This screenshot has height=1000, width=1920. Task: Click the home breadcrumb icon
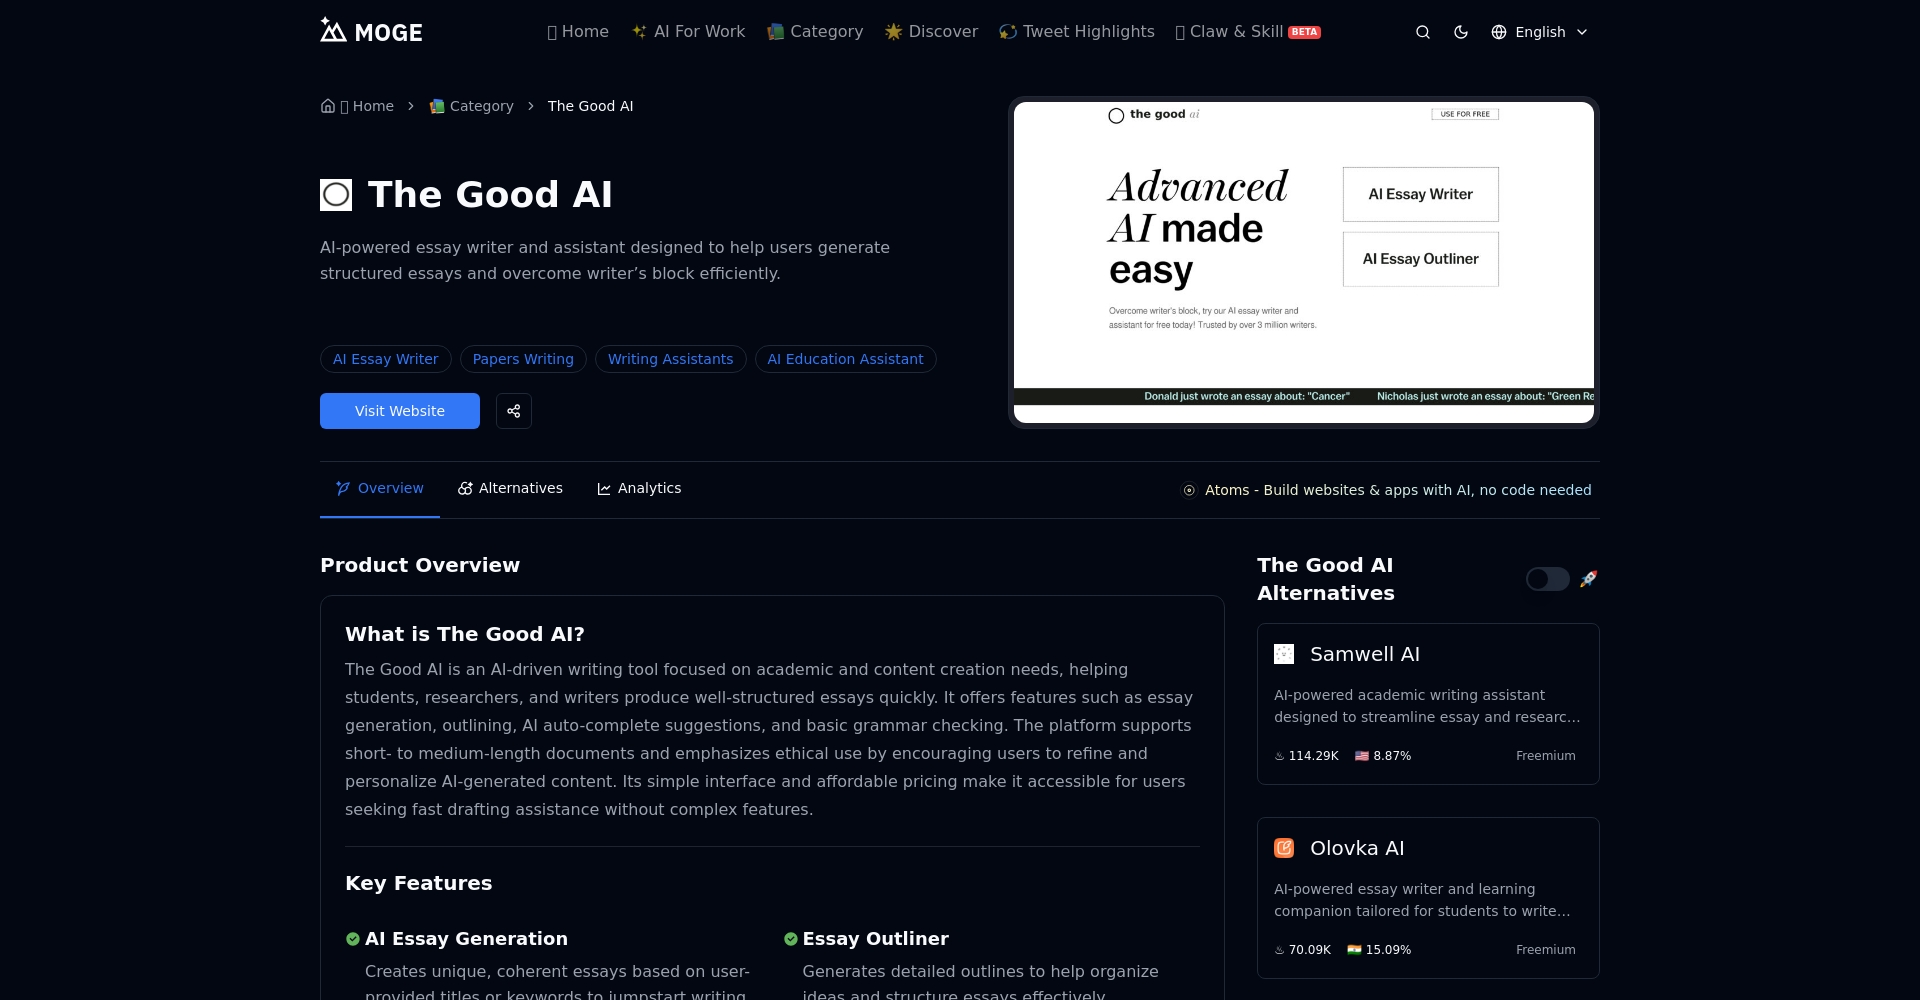(x=328, y=106)
